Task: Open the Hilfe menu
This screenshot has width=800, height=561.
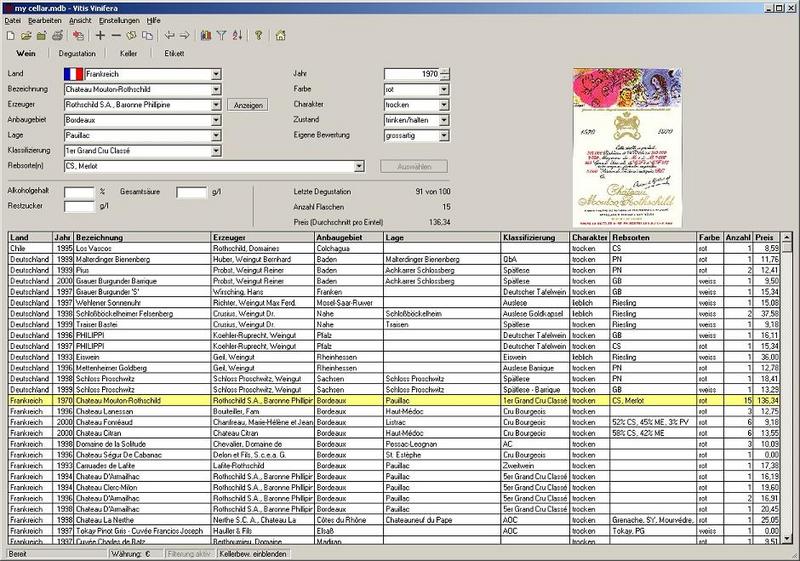Action: 154,20
